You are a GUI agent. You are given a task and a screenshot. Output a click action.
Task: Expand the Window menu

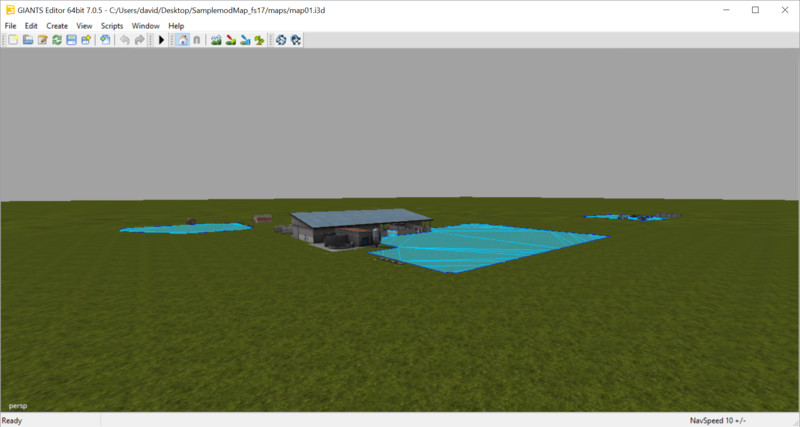[145, 25]
